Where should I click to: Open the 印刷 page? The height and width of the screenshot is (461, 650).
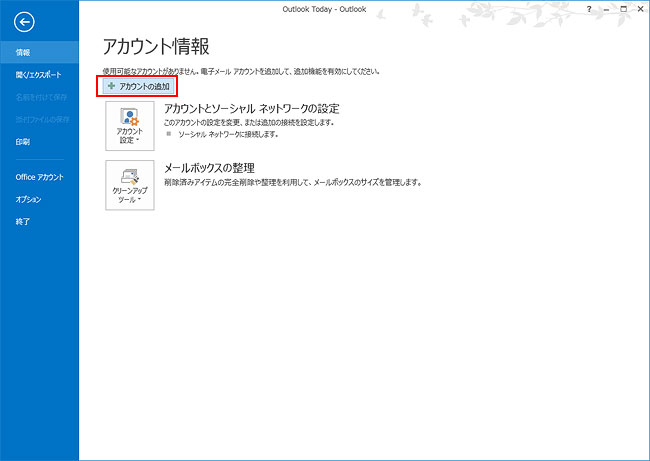pos(39,142)
